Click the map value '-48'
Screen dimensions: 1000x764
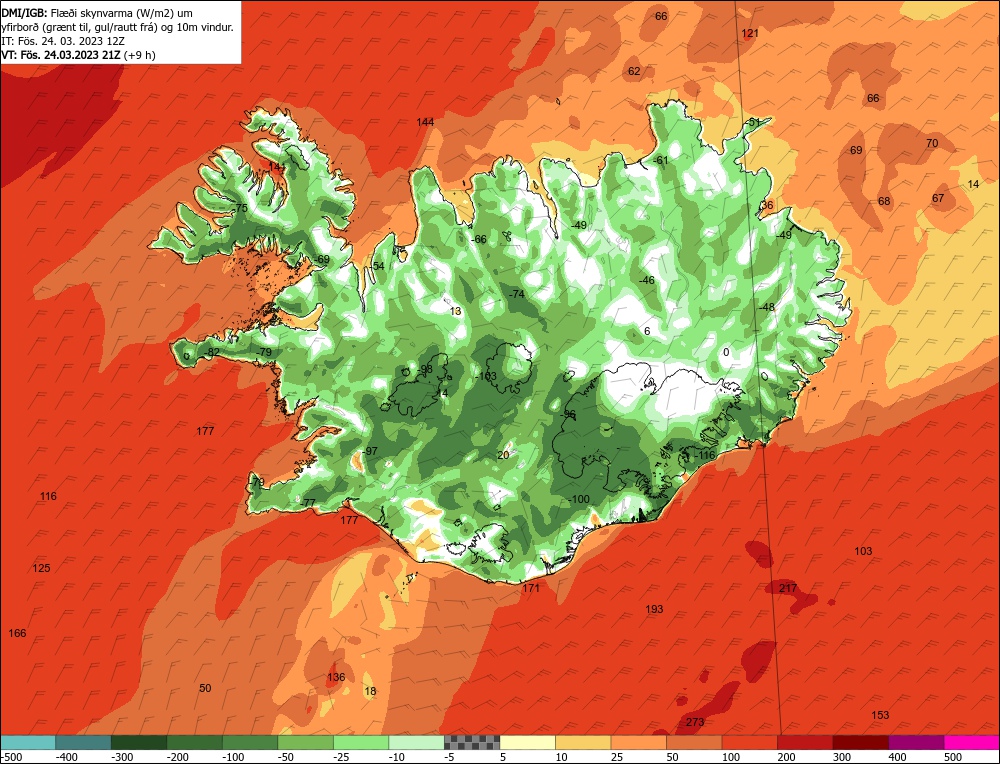click(x=767, y=307)
